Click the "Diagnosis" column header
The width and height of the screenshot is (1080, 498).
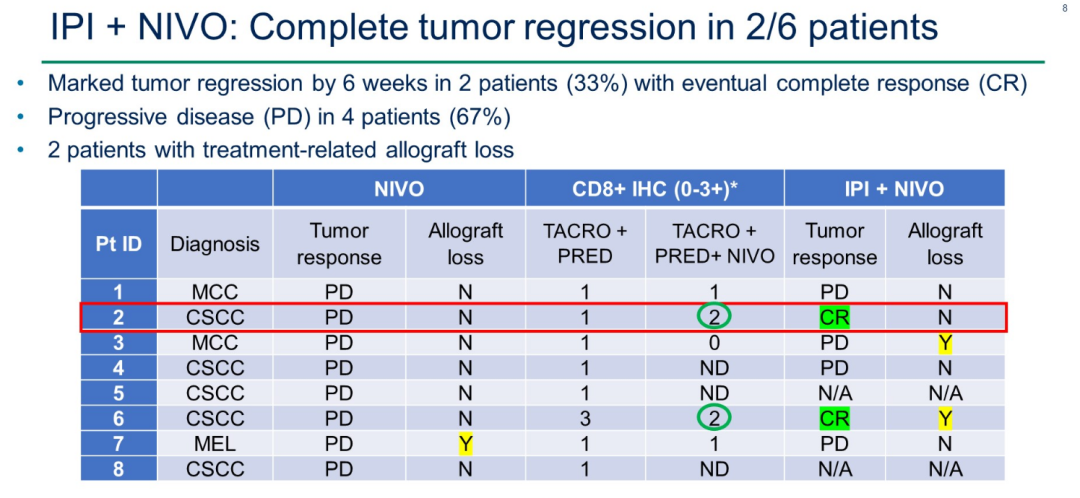pyautogui.click(x=214, y=244)
